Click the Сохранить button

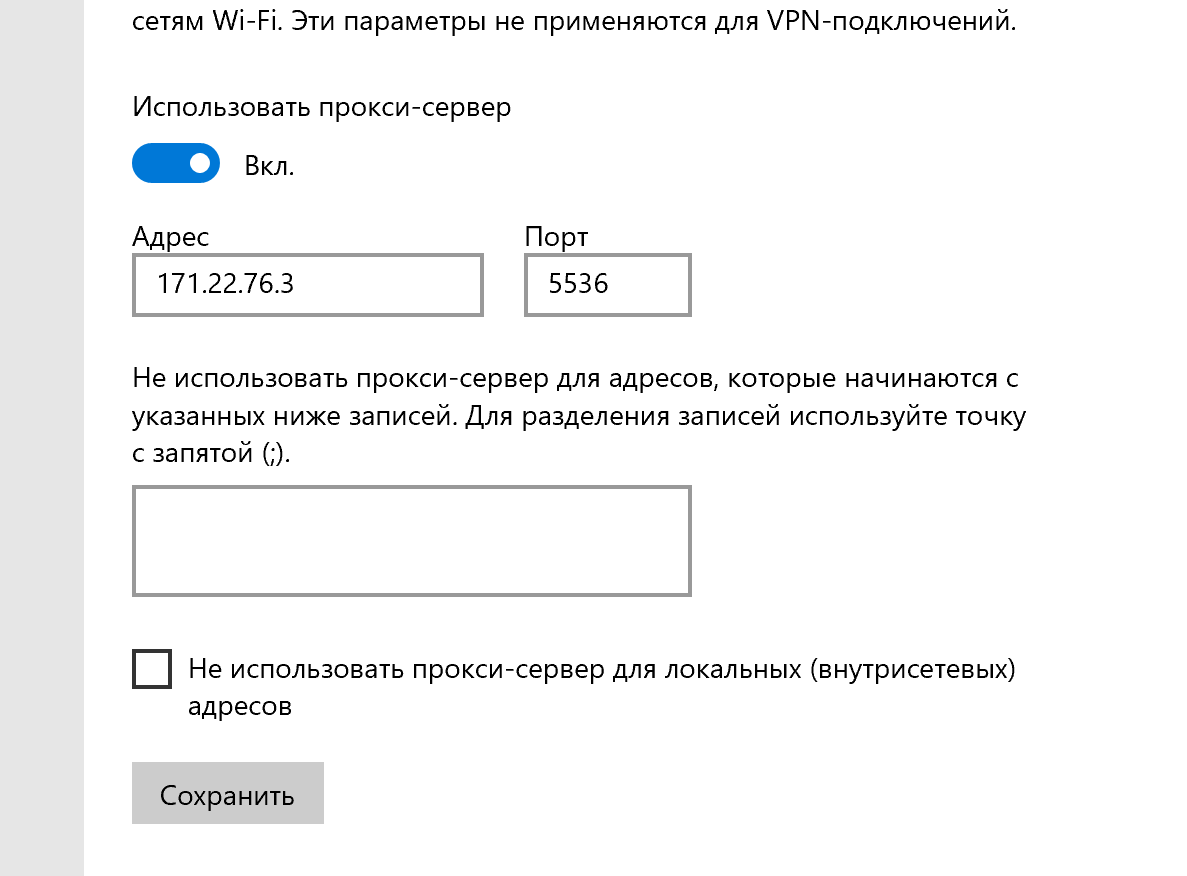[228, 793]
